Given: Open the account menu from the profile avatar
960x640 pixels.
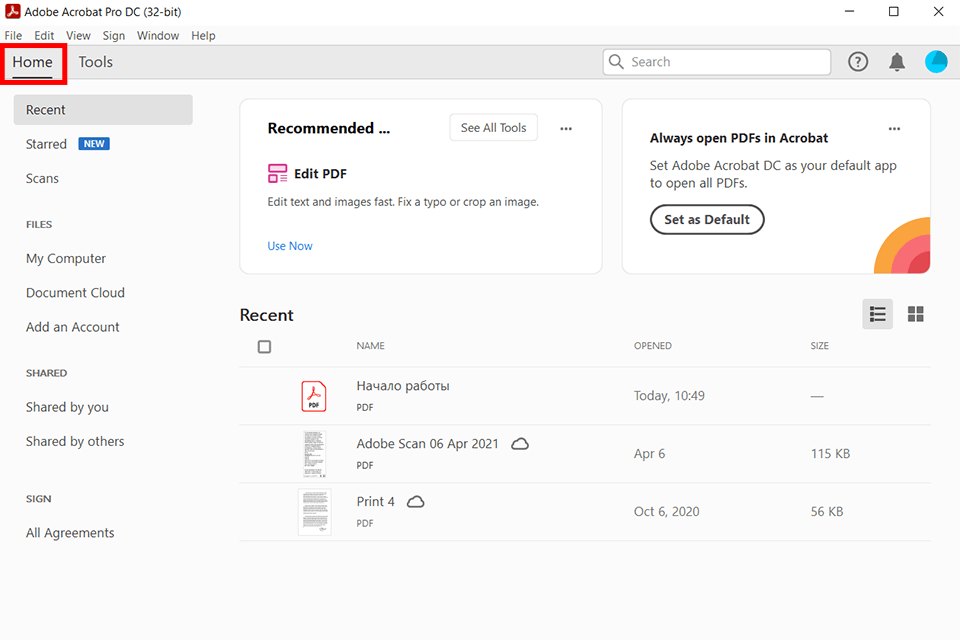Looking at the screenshot, I should click(936, 61).
